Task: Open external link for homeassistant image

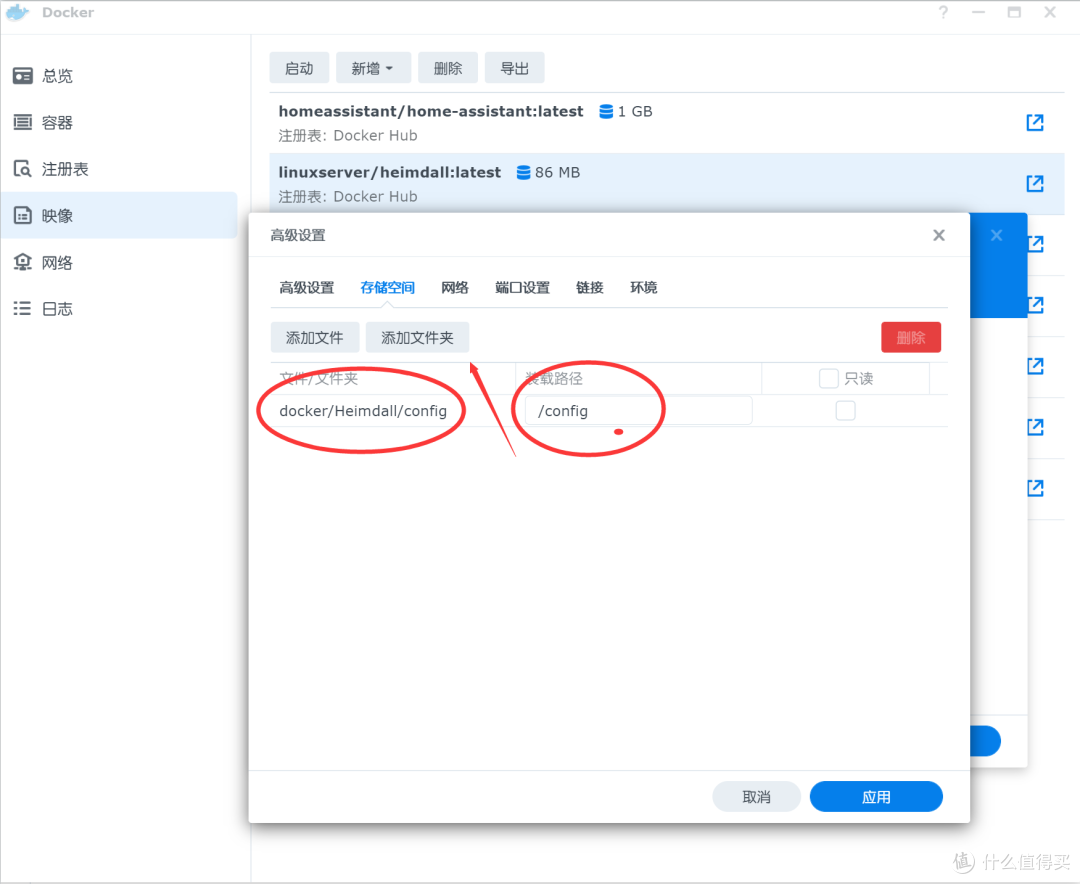Action: (x=1035, y=122)
